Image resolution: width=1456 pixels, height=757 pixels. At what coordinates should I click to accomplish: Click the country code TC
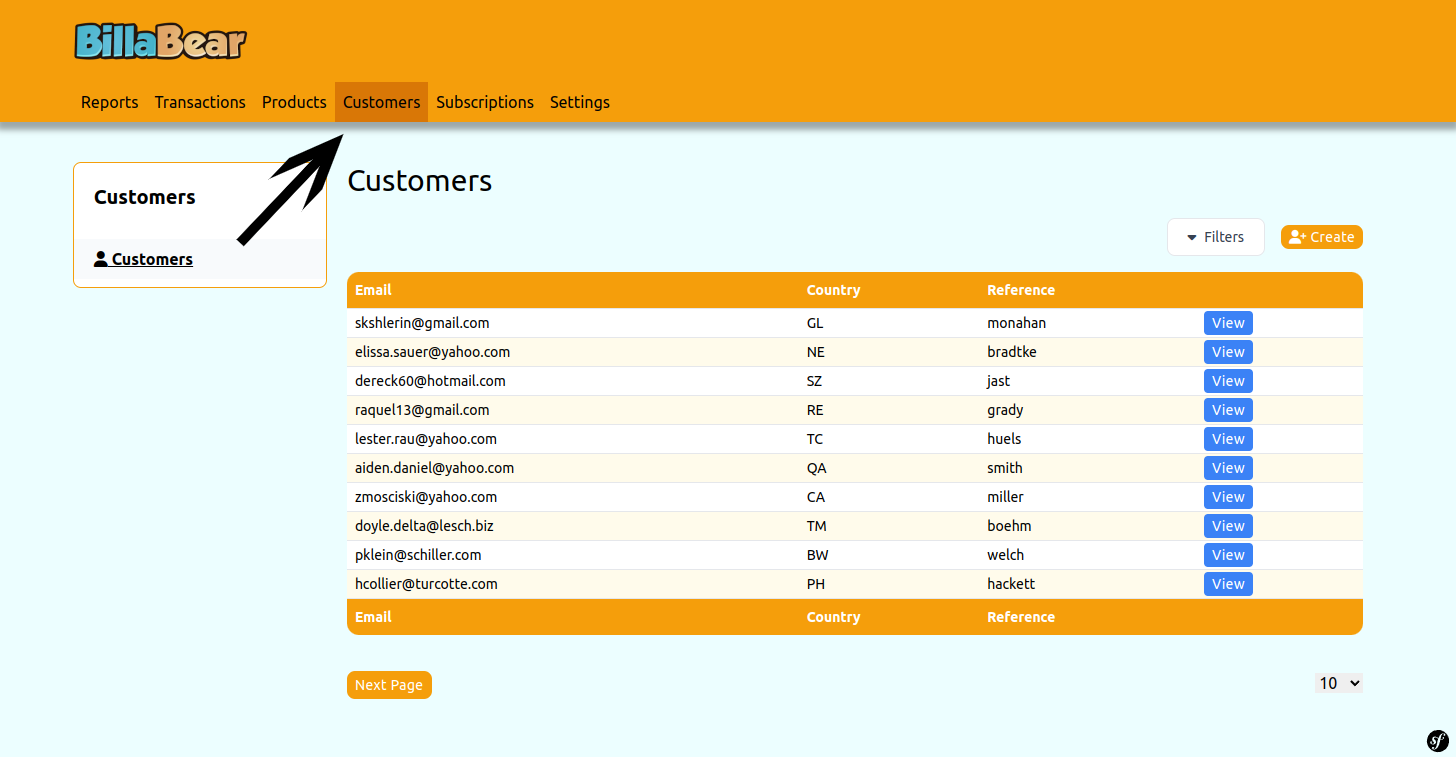(x=815, y=439)
